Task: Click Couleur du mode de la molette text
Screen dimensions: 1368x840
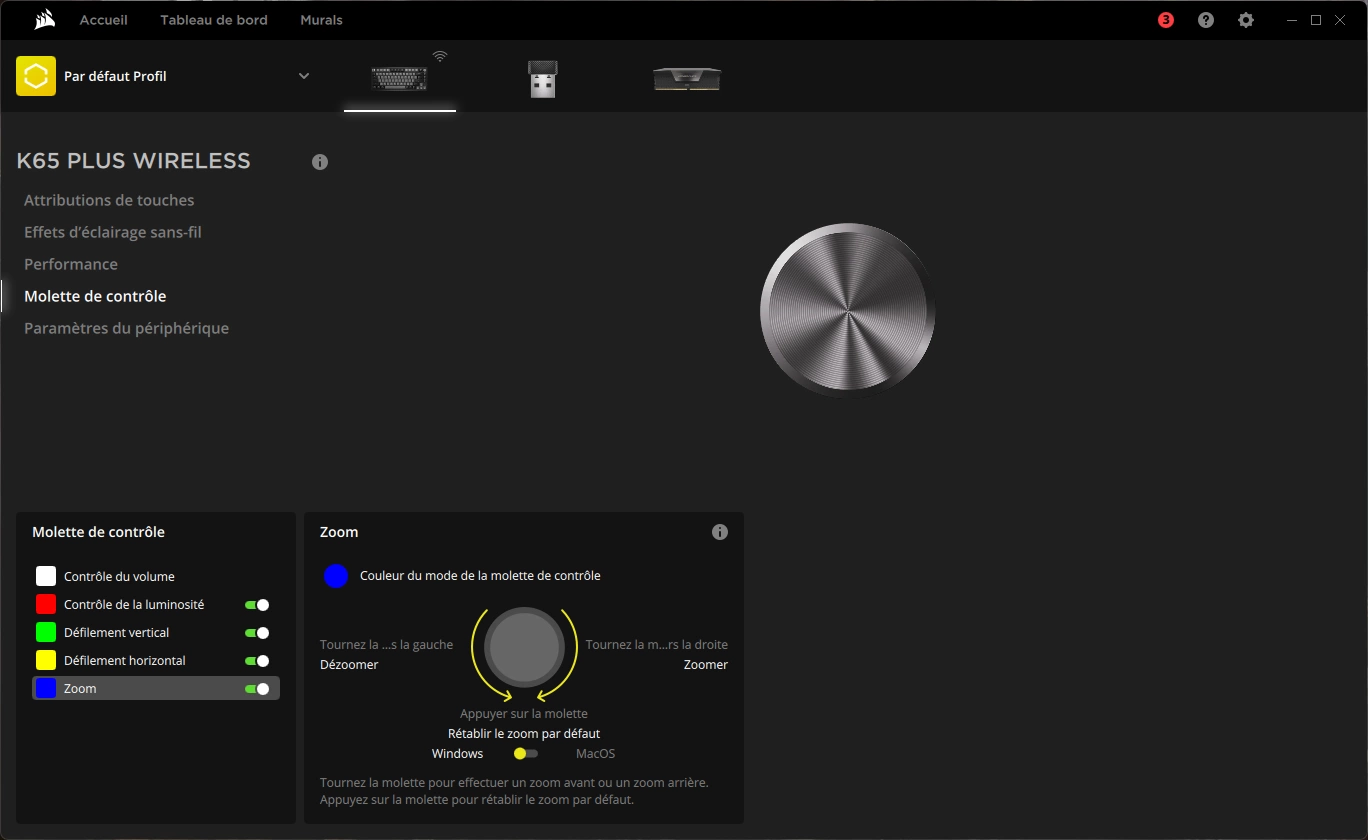Action: (x=480, y=576)
